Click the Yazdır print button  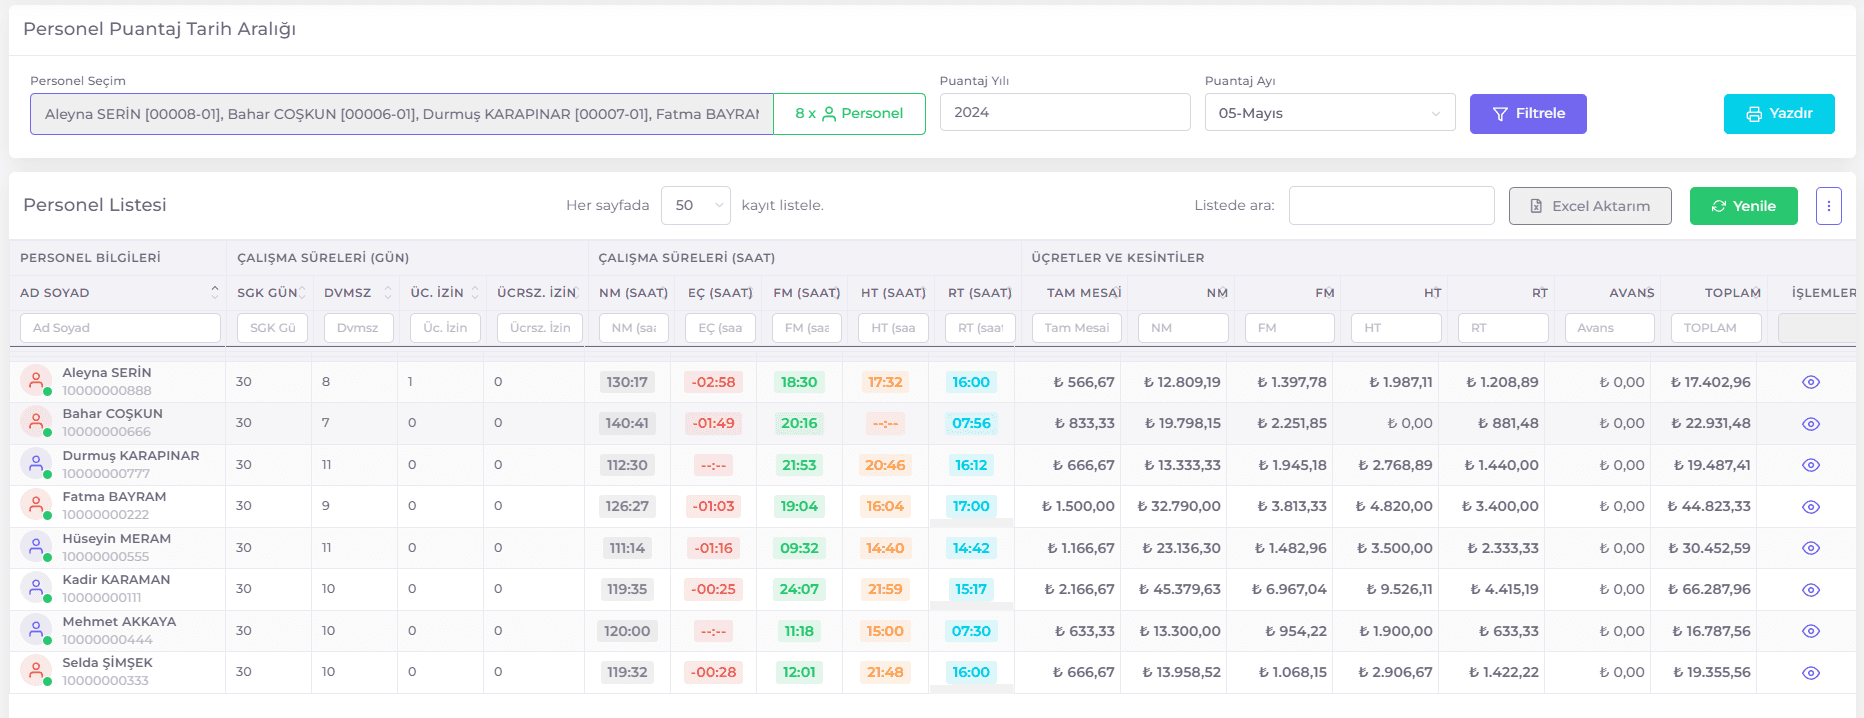1779,114
